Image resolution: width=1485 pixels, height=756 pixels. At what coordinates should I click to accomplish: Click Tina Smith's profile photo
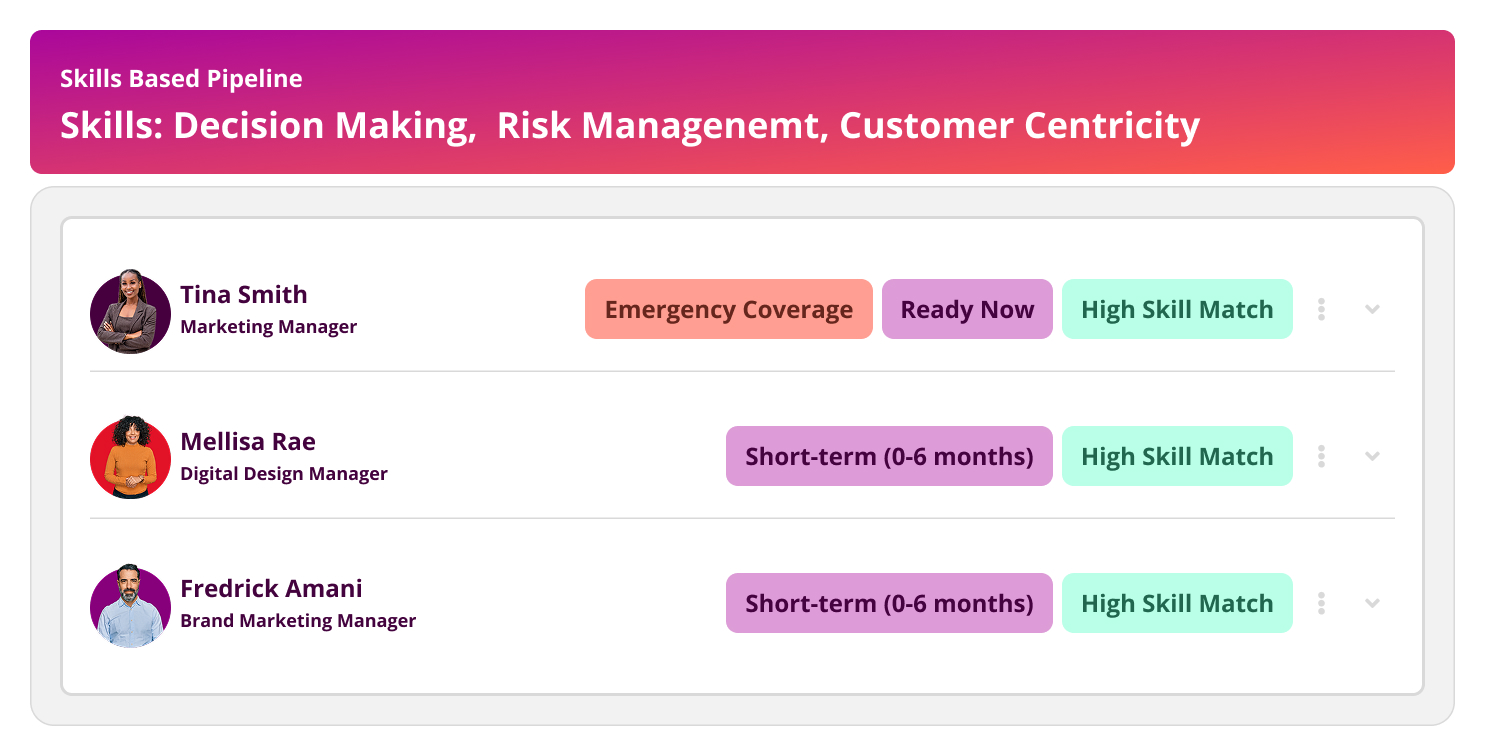pyautogui.click(x=130, y=311)
